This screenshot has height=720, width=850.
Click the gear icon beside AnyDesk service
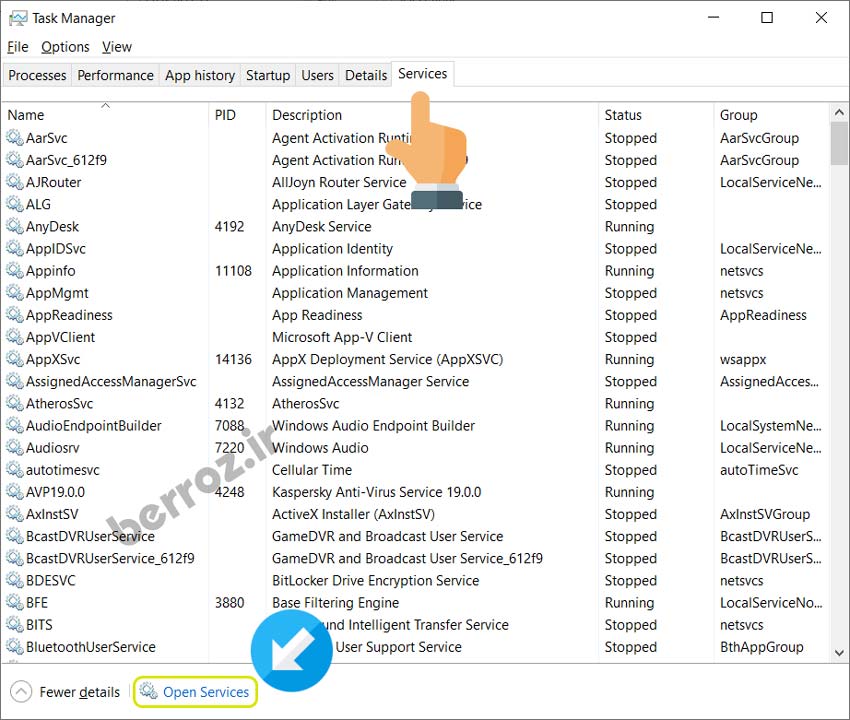coord(15,227)
